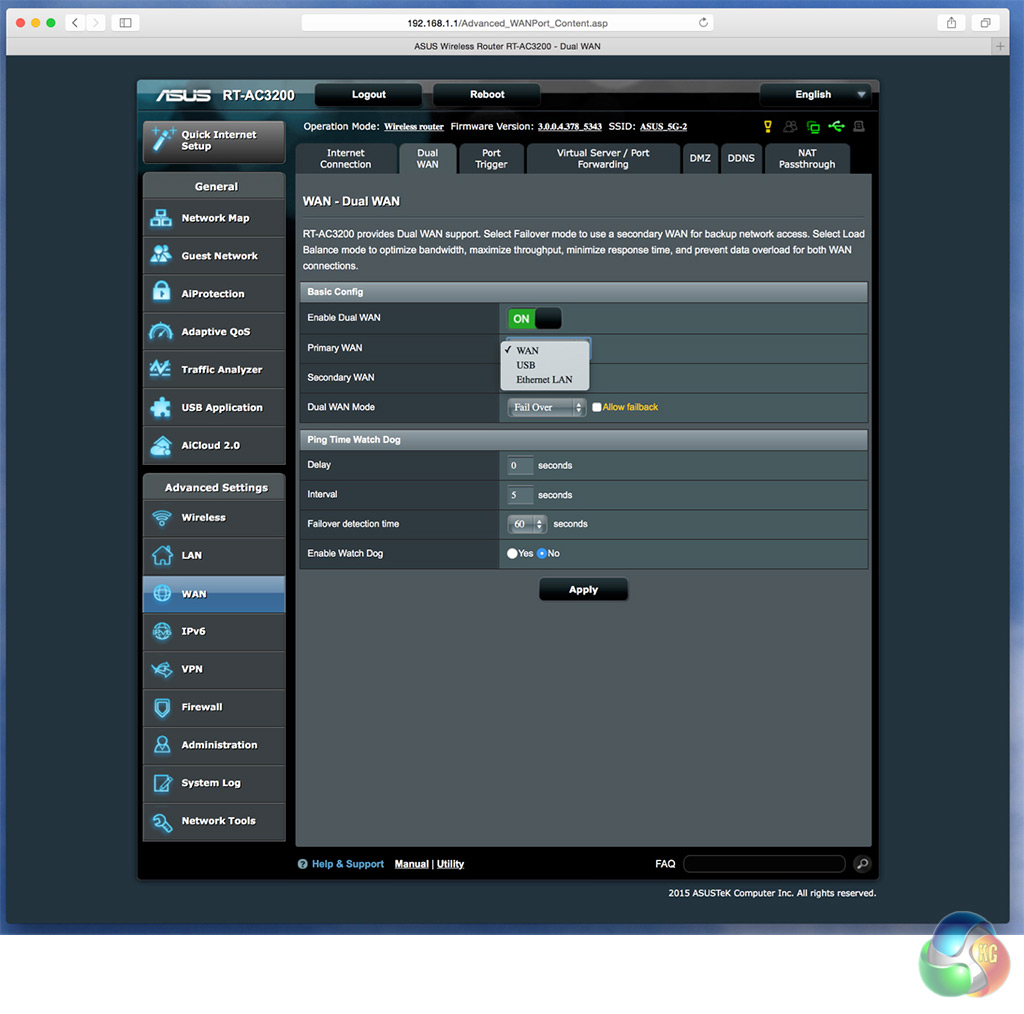Open a new Safari tab

(x=1000, y=46)
